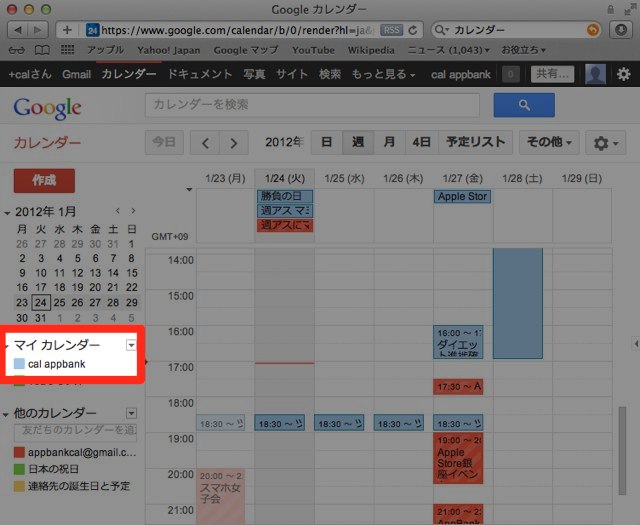Open Gmail in the Google bar
The image size is (640, 525).
pyautogui.click(x=76, y=74)
